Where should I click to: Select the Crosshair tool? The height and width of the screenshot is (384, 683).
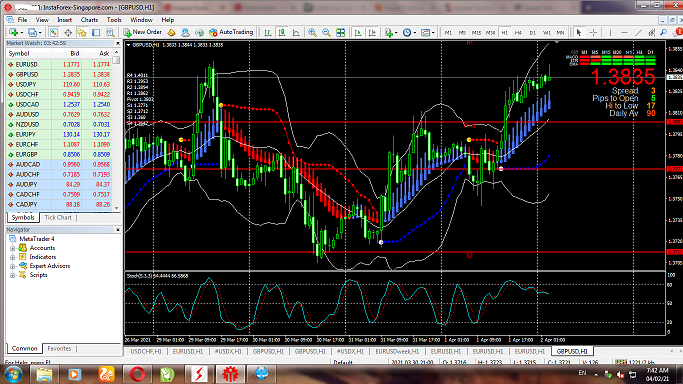point(593,33)
